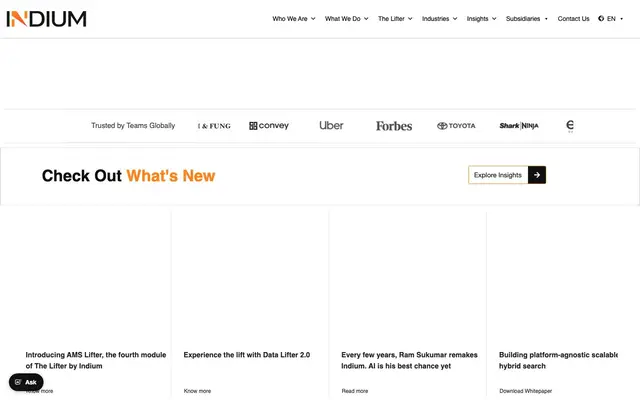The width and height of the screenshot is (640, 400).
Task: Open the What We Do menu
Action: click(342, 19)
